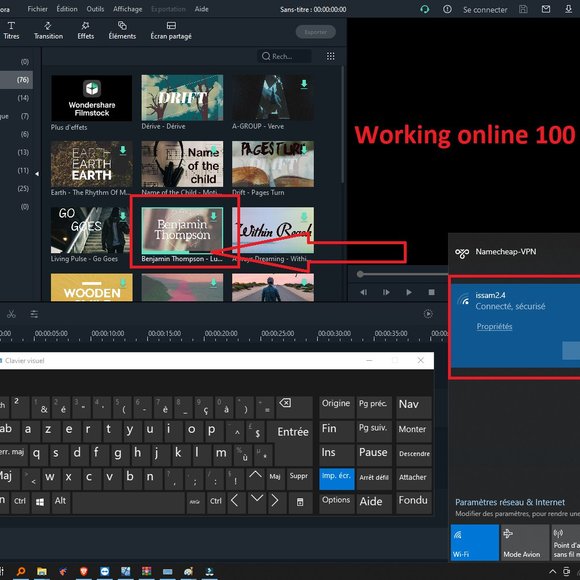The image size is (580, 580).
Task: Click the preview progress slider handle
Action: point(360,274)
